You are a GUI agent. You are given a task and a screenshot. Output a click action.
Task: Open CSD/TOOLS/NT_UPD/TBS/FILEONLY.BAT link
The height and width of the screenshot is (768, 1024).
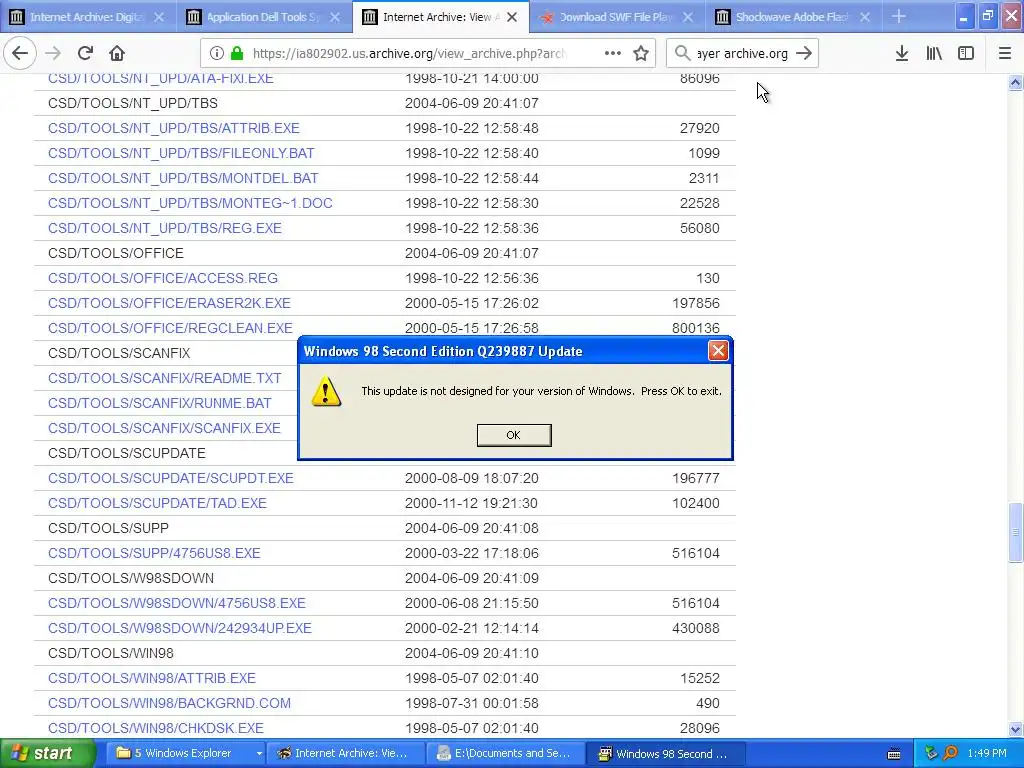tap(181, 153)
